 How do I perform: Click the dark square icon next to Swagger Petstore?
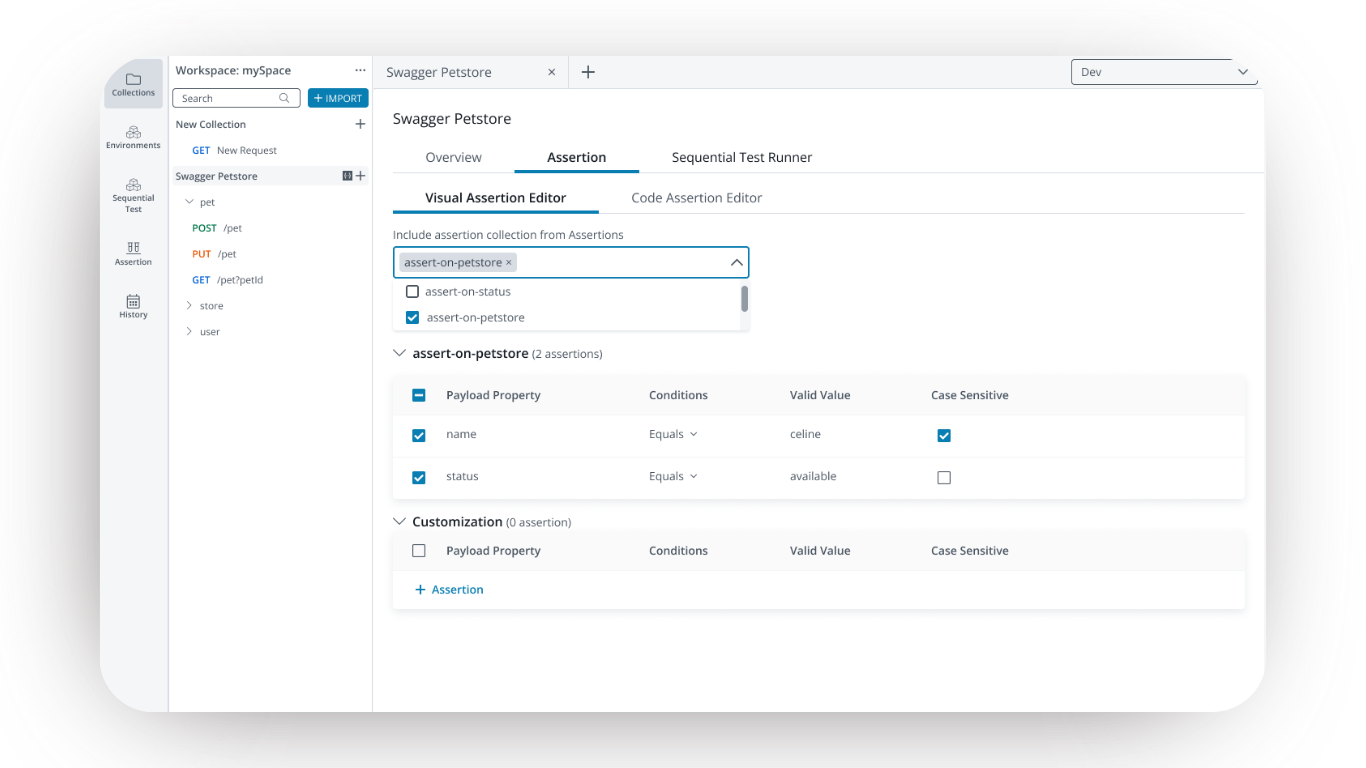point(347,176)
